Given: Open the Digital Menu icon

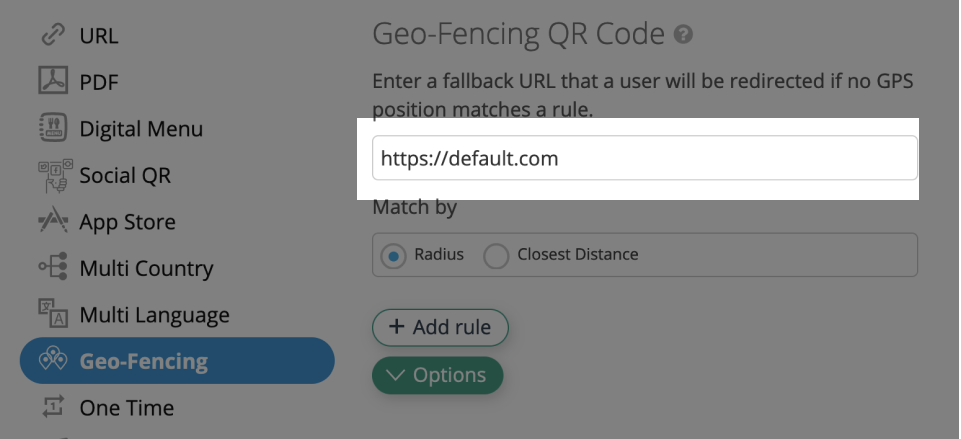Looking at the screenshot, I should 53,128.
